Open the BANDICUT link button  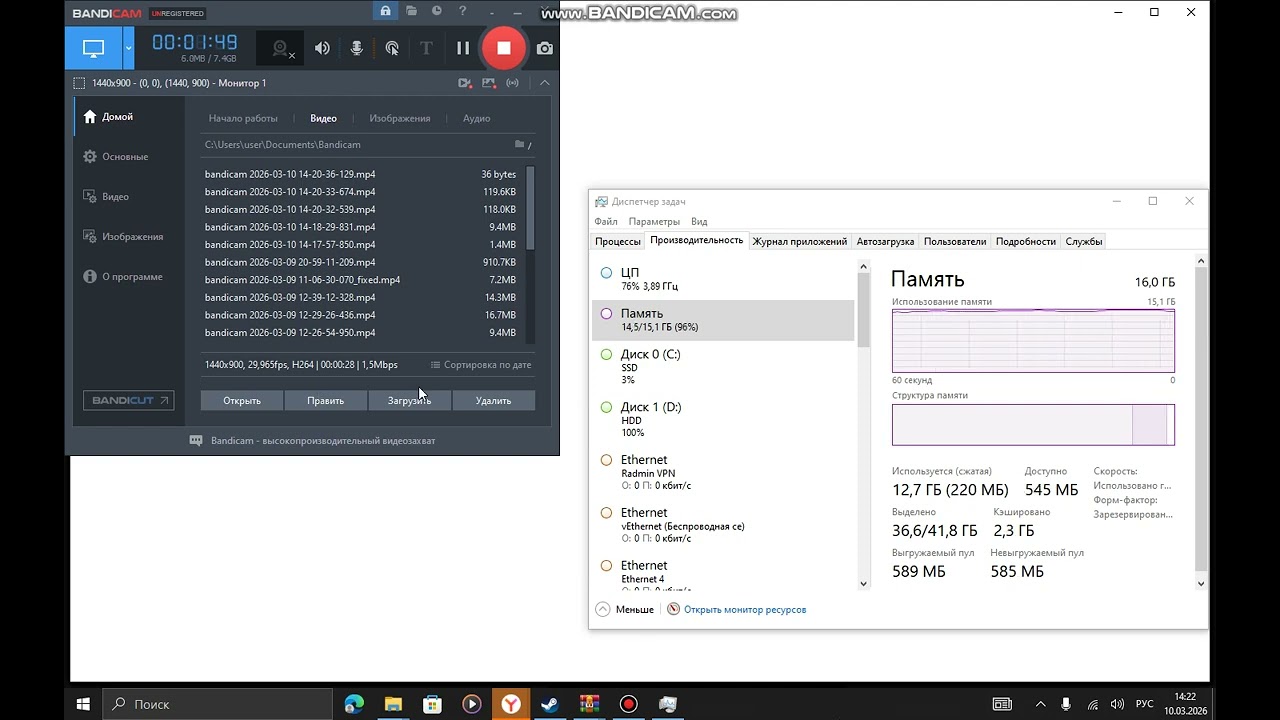(128, 400)
